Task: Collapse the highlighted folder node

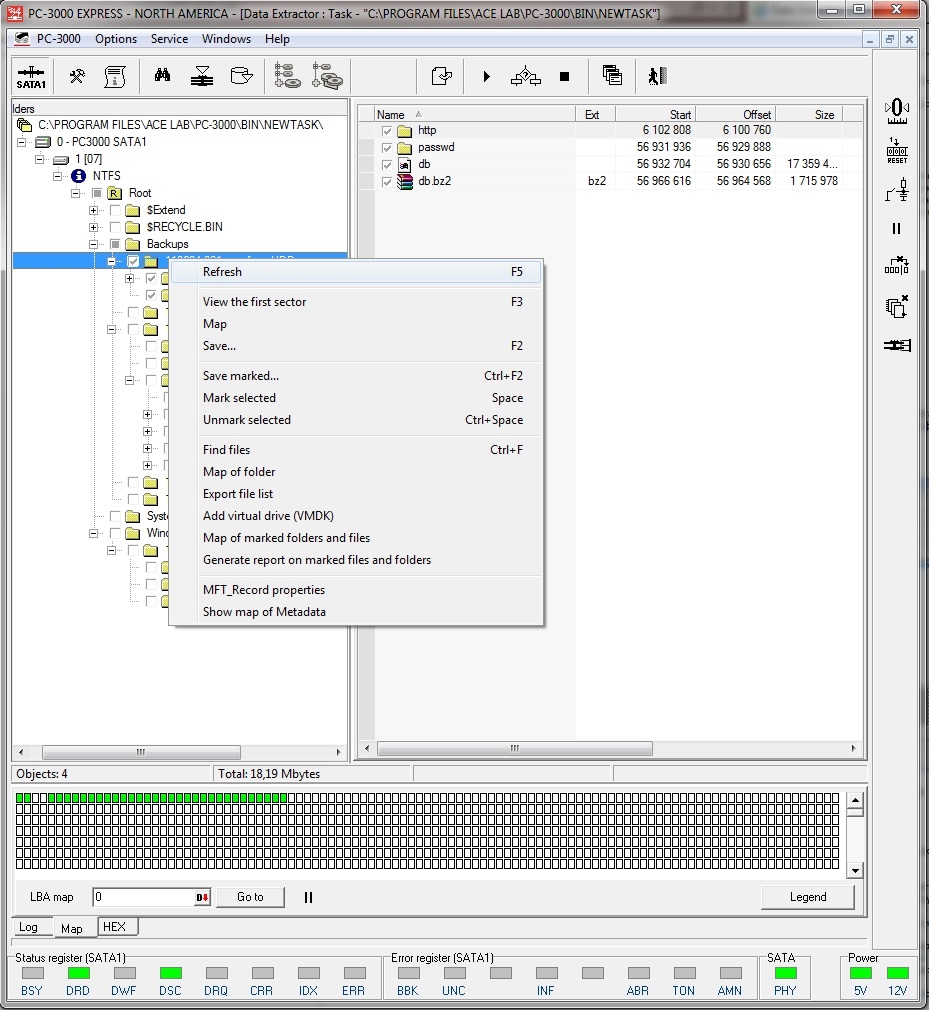Action: coord(111,262)
